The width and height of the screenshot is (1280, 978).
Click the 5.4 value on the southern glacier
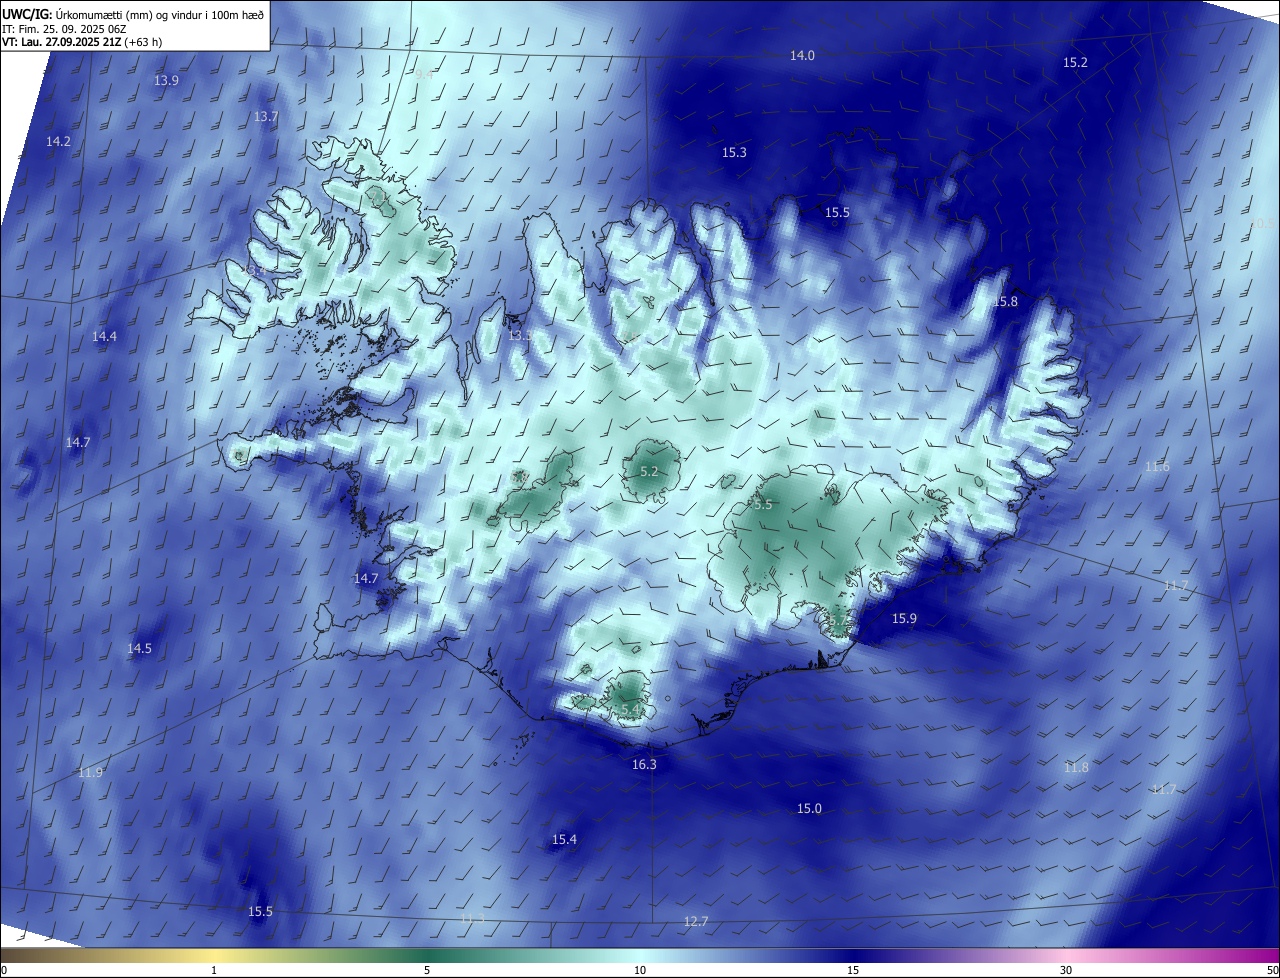point(631,709)
